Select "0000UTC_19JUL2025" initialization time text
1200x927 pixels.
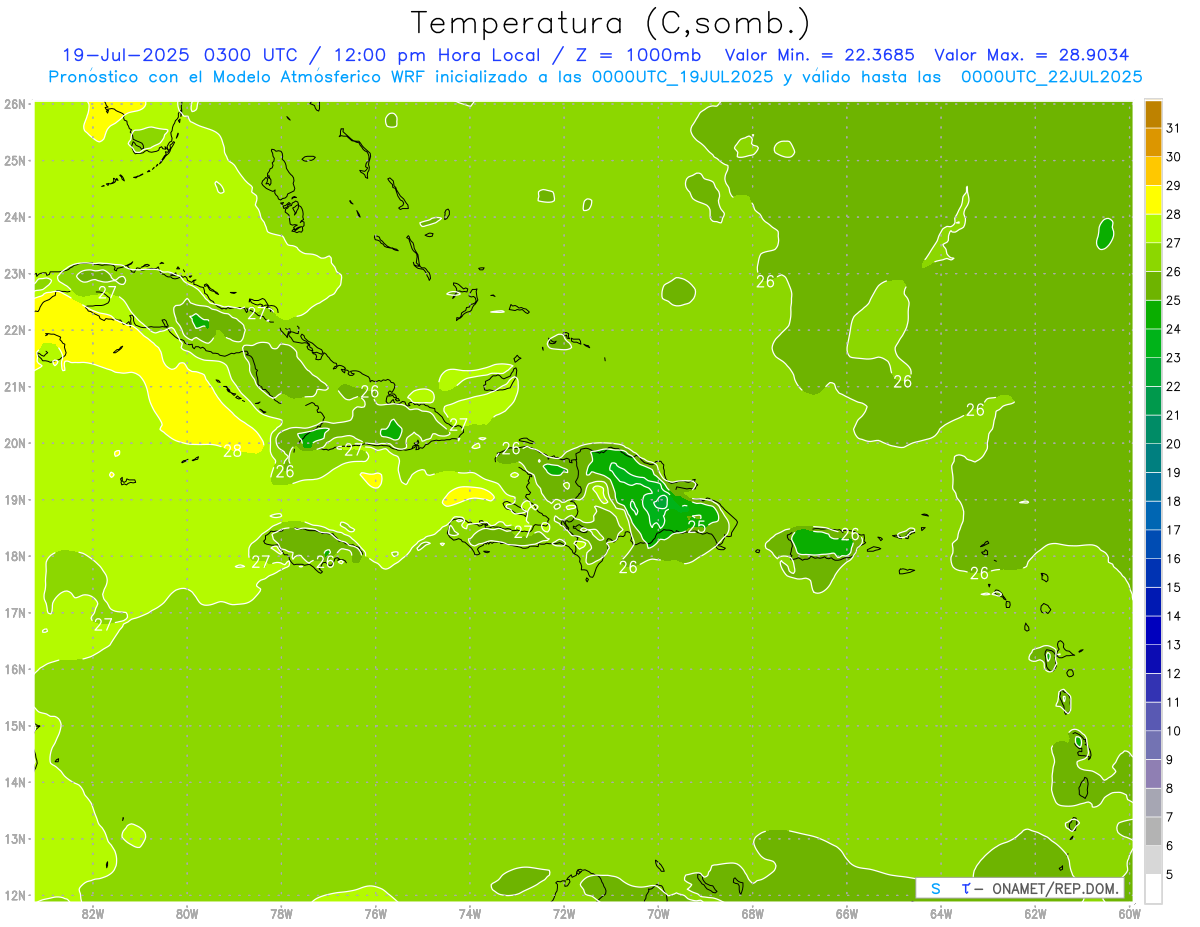pyautogui.click(x=683, y=77)
